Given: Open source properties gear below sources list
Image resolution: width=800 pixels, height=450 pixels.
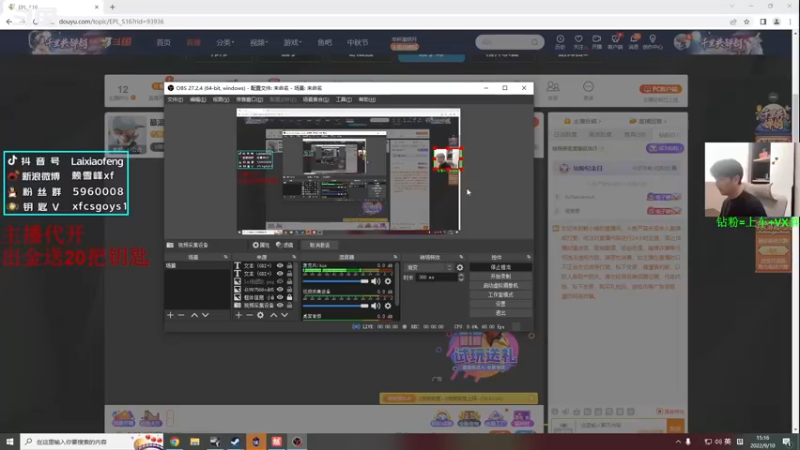Looking at the screenshot, I should pos(261,315).
